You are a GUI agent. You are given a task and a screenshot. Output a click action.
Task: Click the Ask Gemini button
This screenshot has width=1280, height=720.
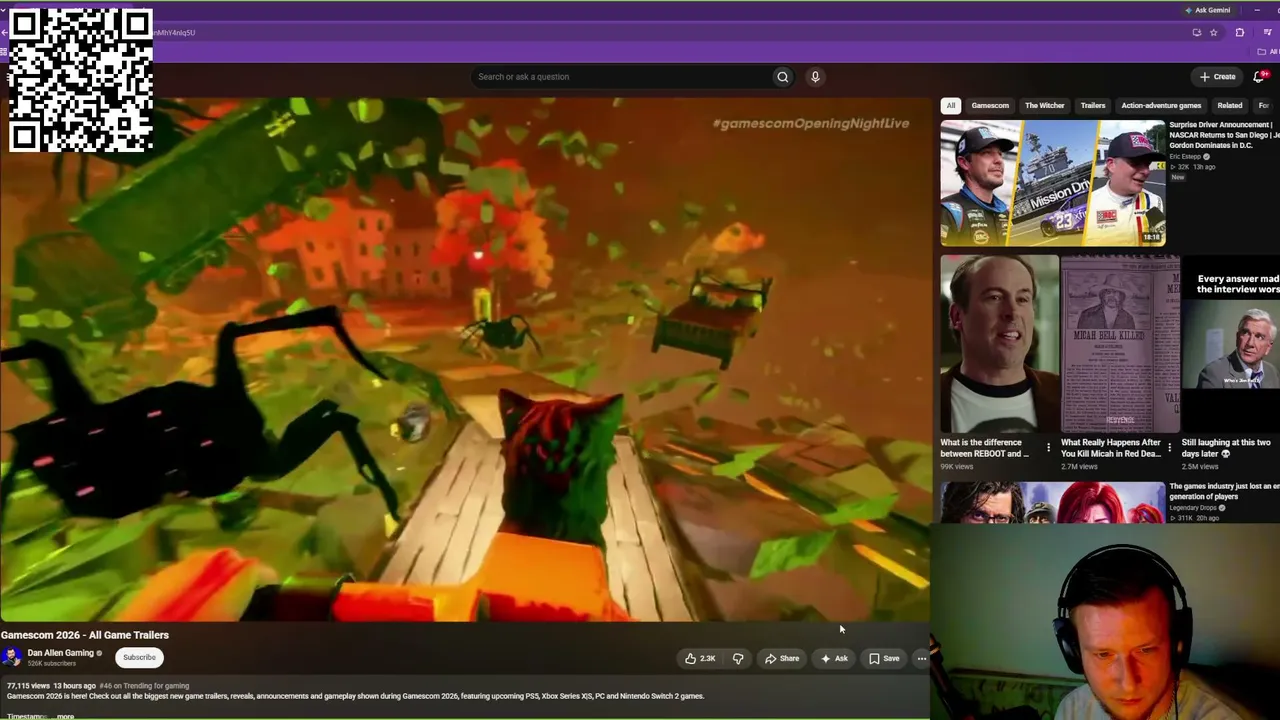point(1207,10)
